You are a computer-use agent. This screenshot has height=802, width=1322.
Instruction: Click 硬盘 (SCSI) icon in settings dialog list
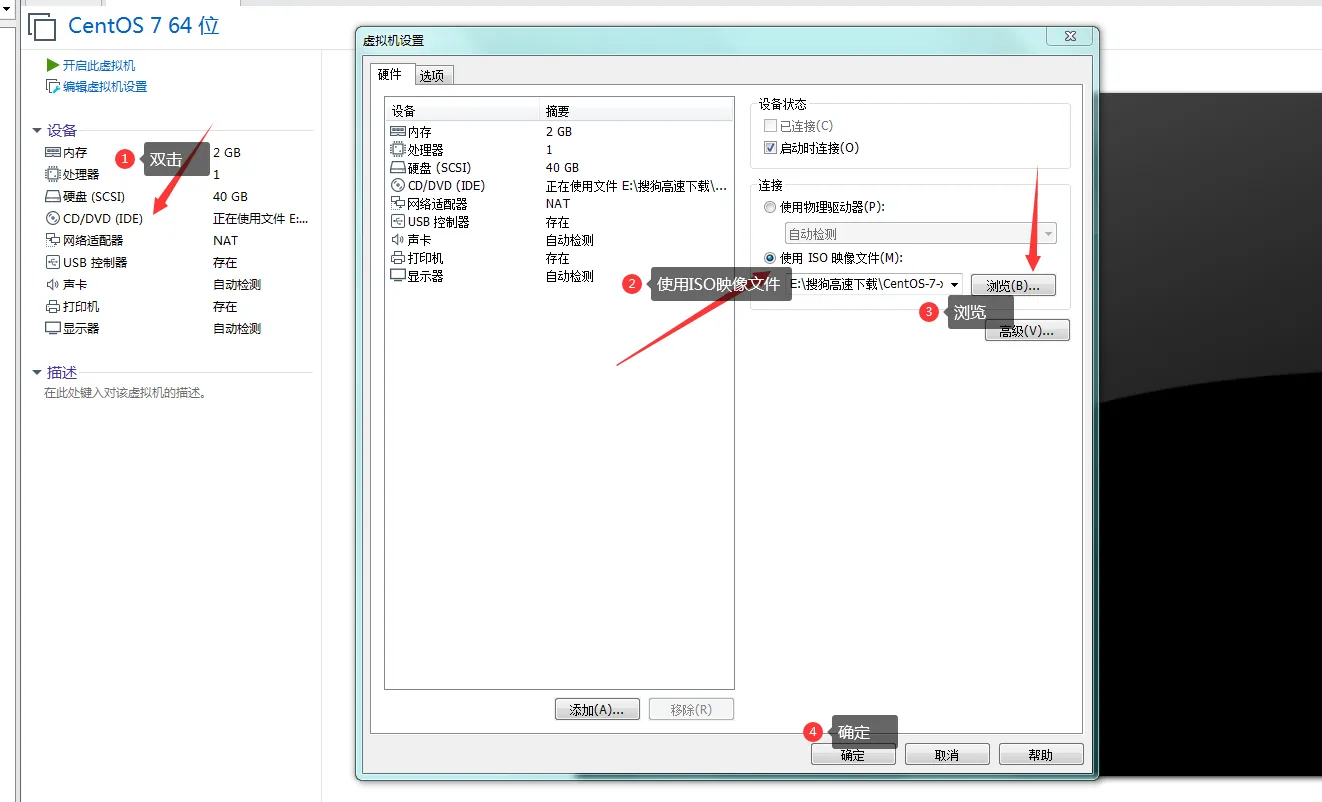(398, 167)
